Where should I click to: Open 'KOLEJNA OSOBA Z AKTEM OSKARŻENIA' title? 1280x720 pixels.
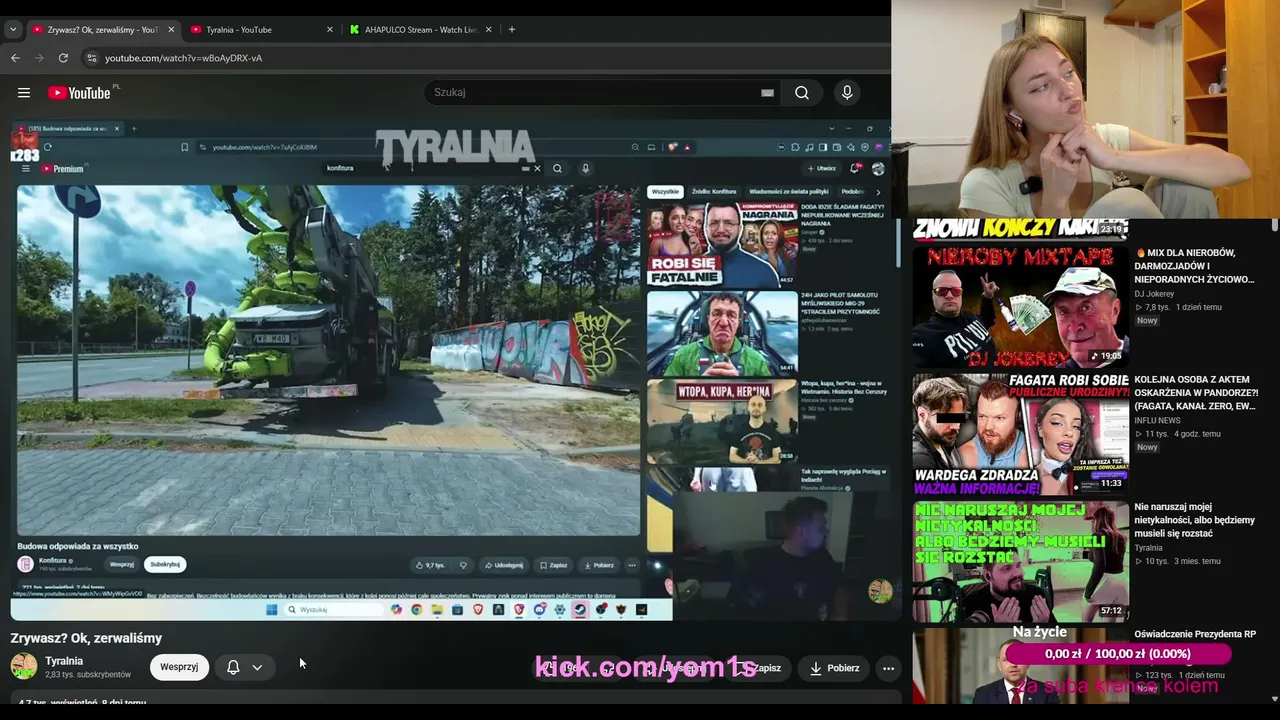pyautogui.click(x=1196, y=393)
